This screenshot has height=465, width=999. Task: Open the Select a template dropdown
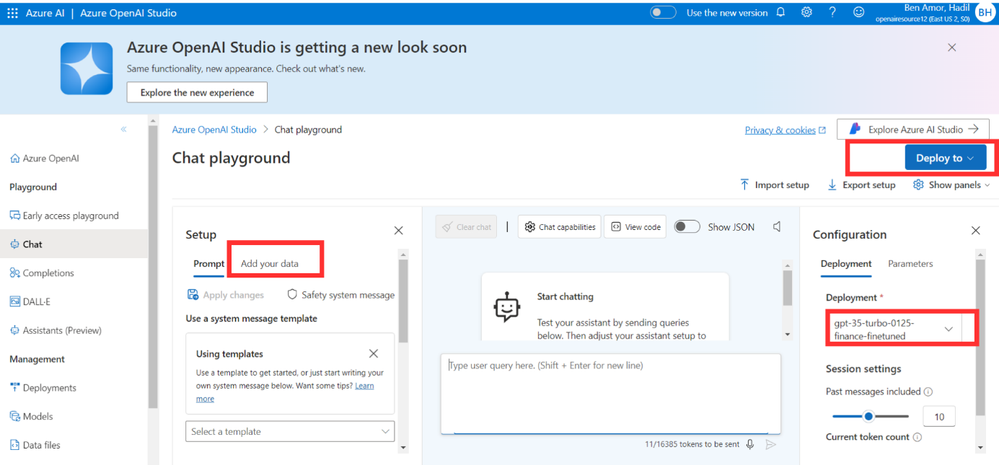point(290,431)
